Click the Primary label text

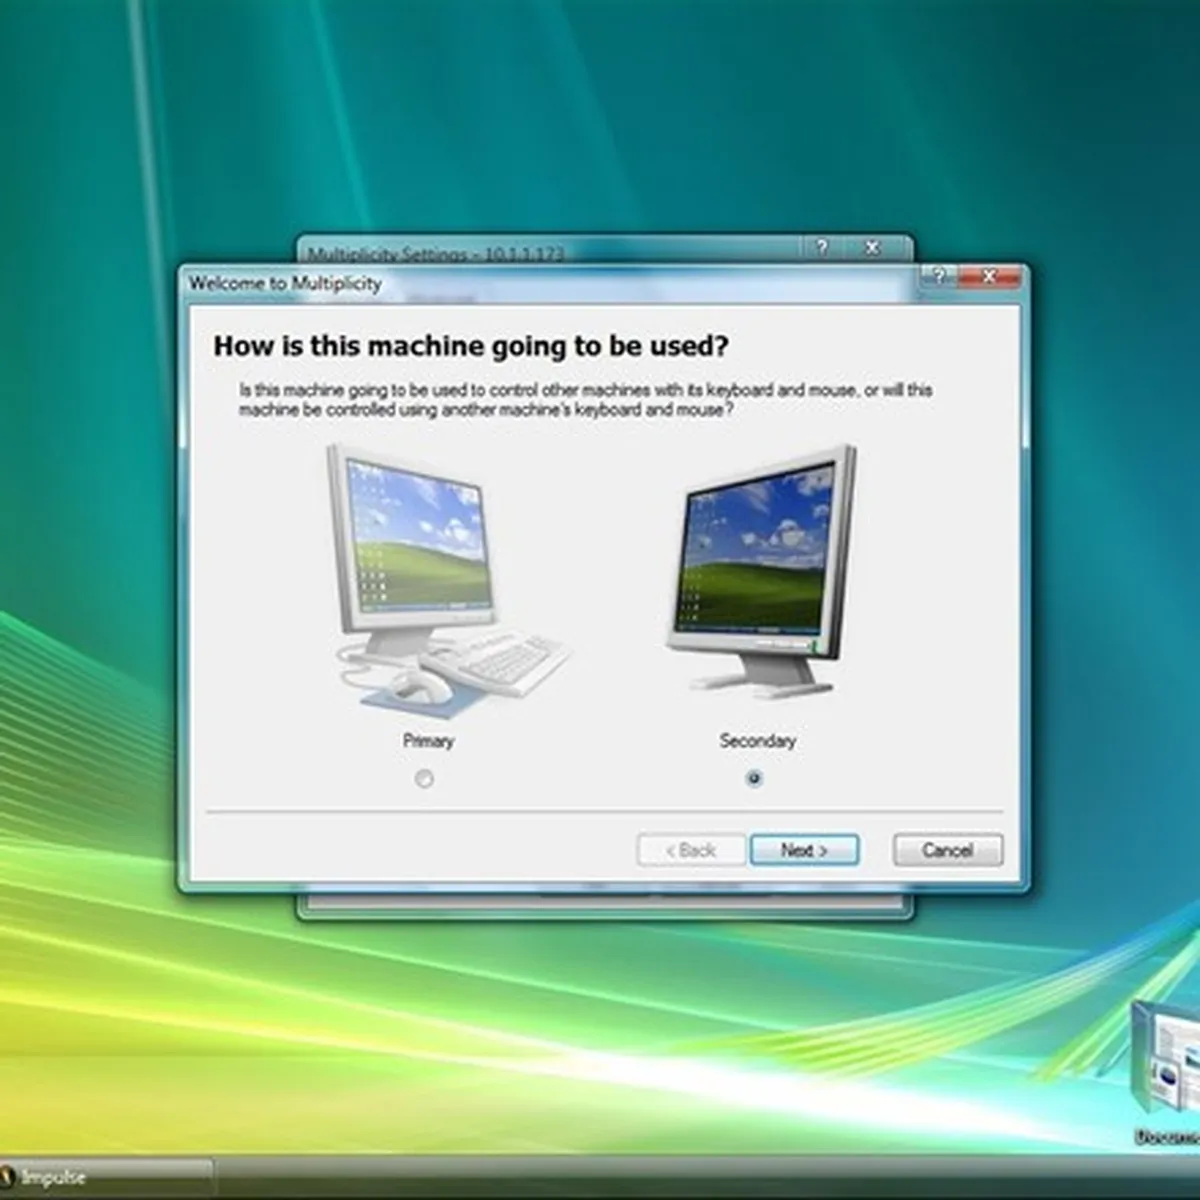click(x=428, y=741)
